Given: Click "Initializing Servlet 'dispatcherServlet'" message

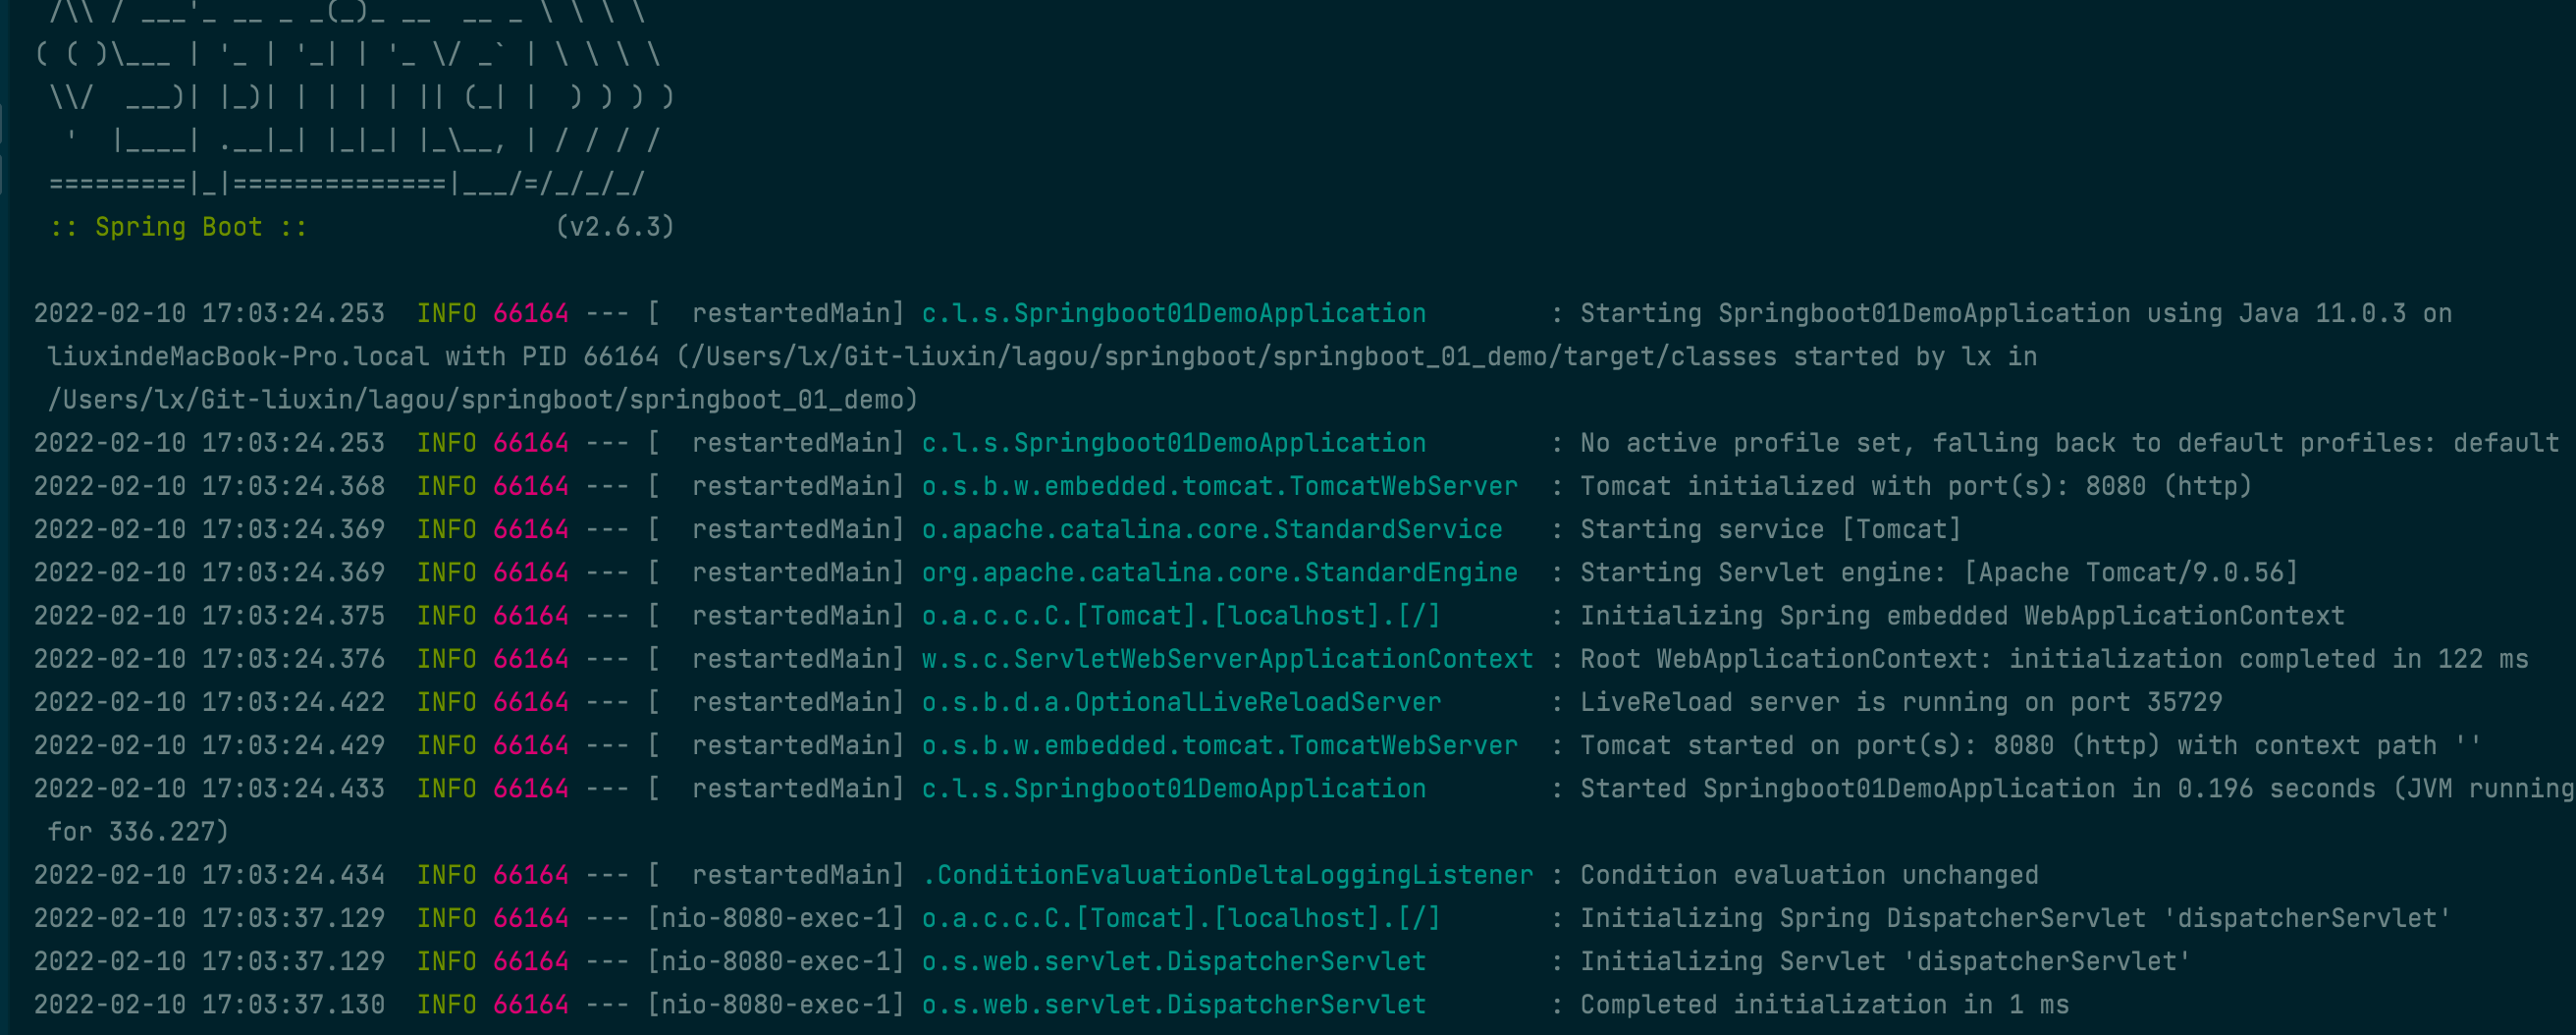Looking at the screenshot, I should tap(1886, 961).
